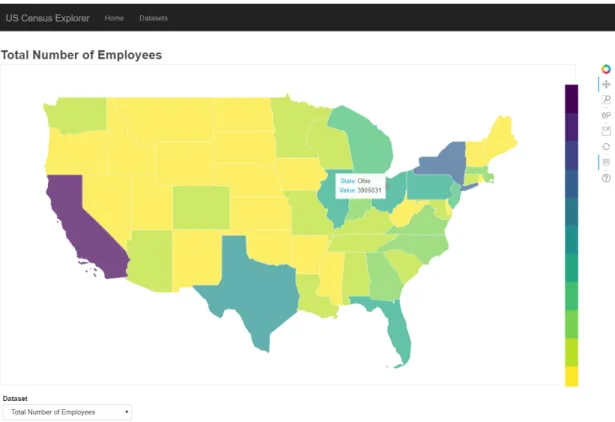Toggle the Hover tool
Image resolution: width=615 pixels, height=422 pixels.
606,162
